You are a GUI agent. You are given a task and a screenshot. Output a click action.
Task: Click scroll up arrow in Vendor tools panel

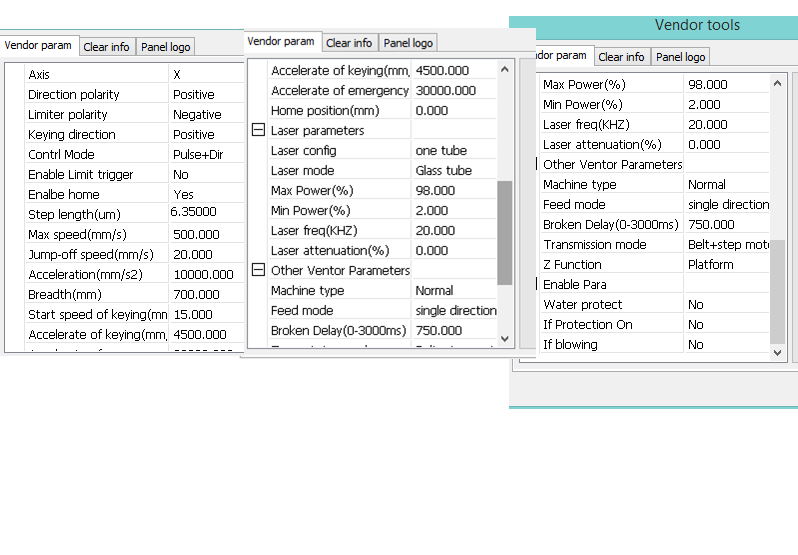pos(778,83)
